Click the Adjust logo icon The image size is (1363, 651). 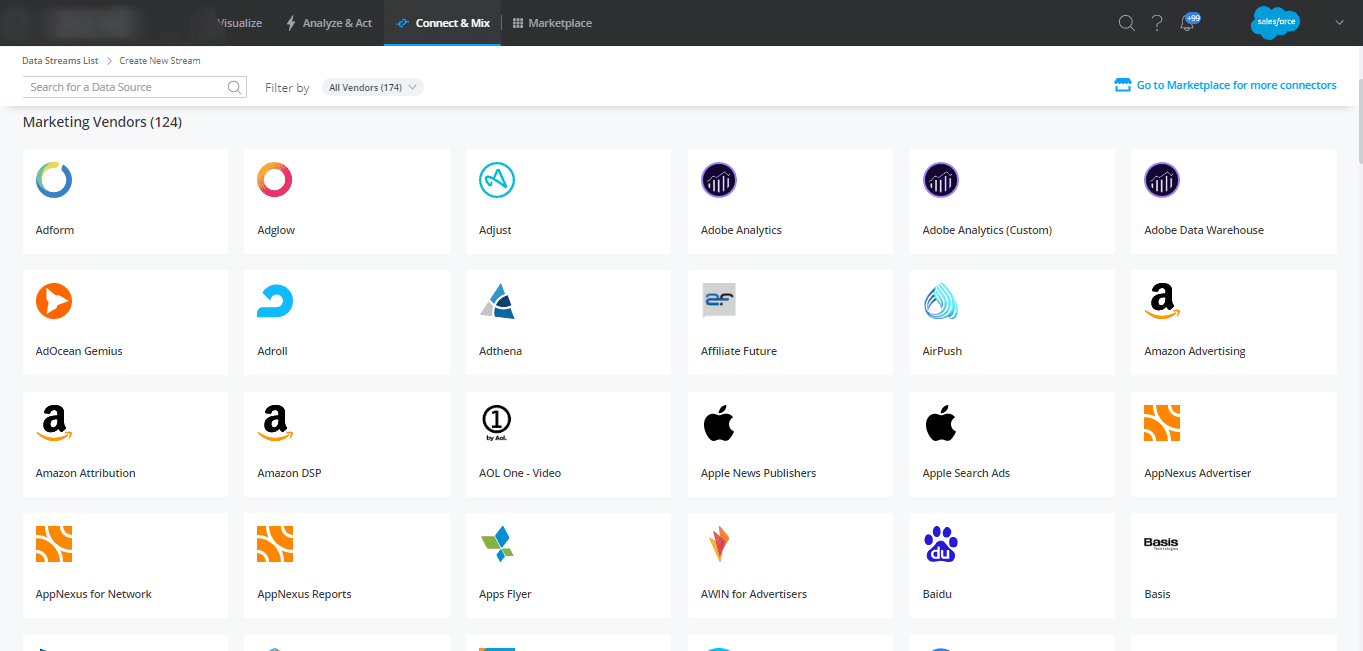point(497,180)
